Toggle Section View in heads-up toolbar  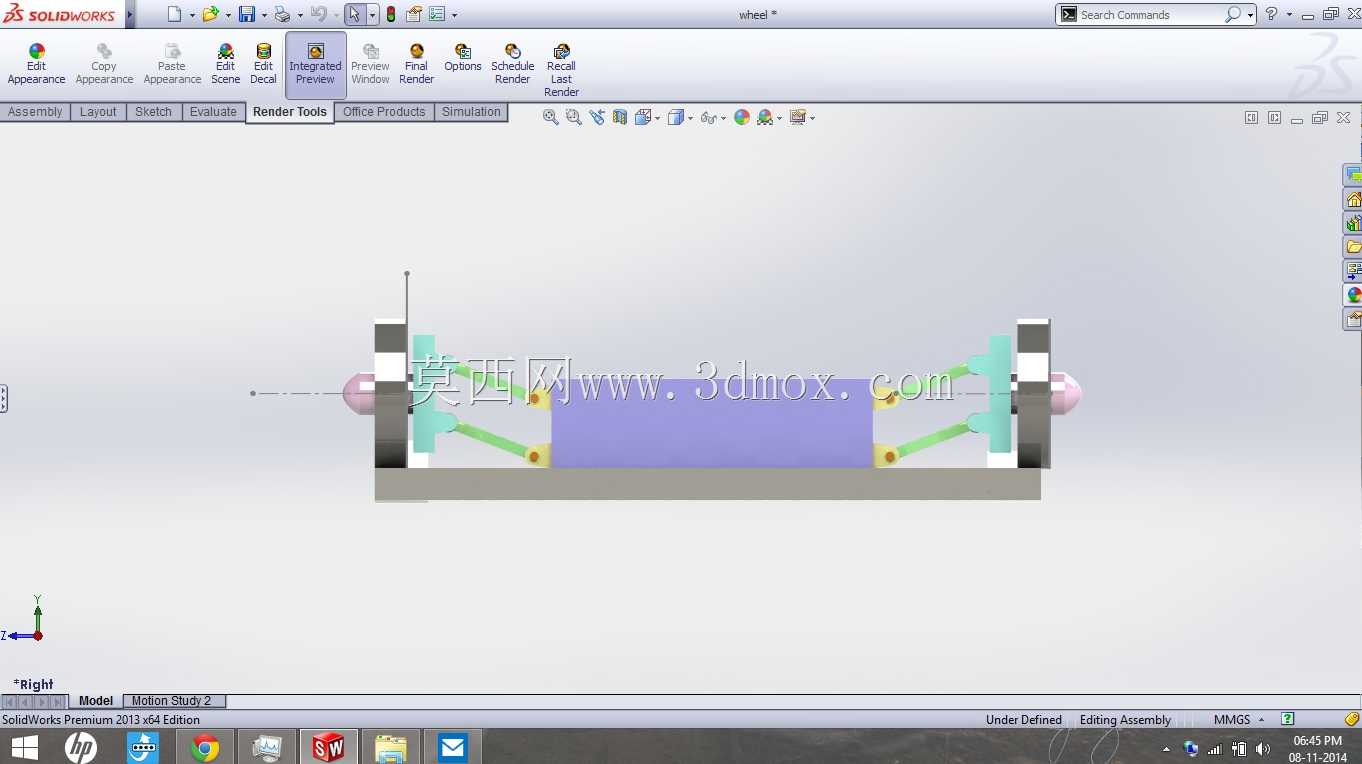[620, 117]
